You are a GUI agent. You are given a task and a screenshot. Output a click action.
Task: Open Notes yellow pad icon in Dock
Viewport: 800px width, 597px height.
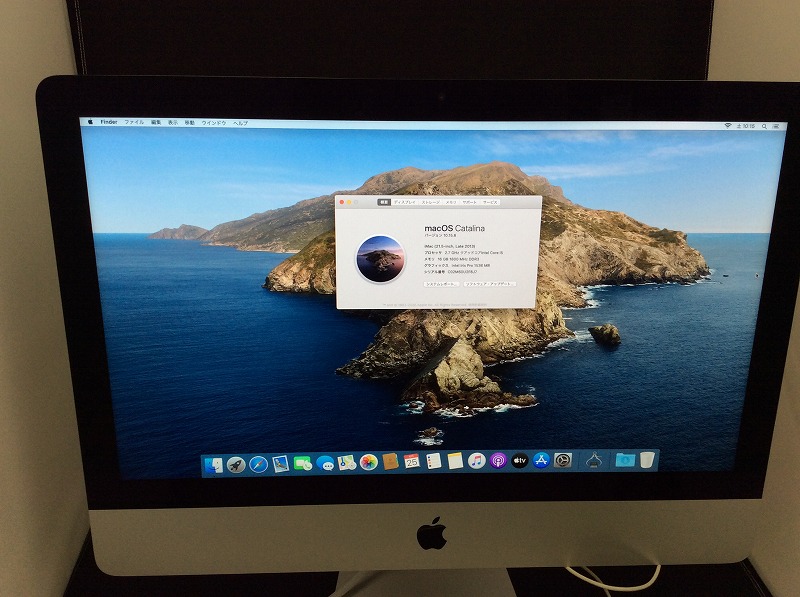tap(455, 461)
